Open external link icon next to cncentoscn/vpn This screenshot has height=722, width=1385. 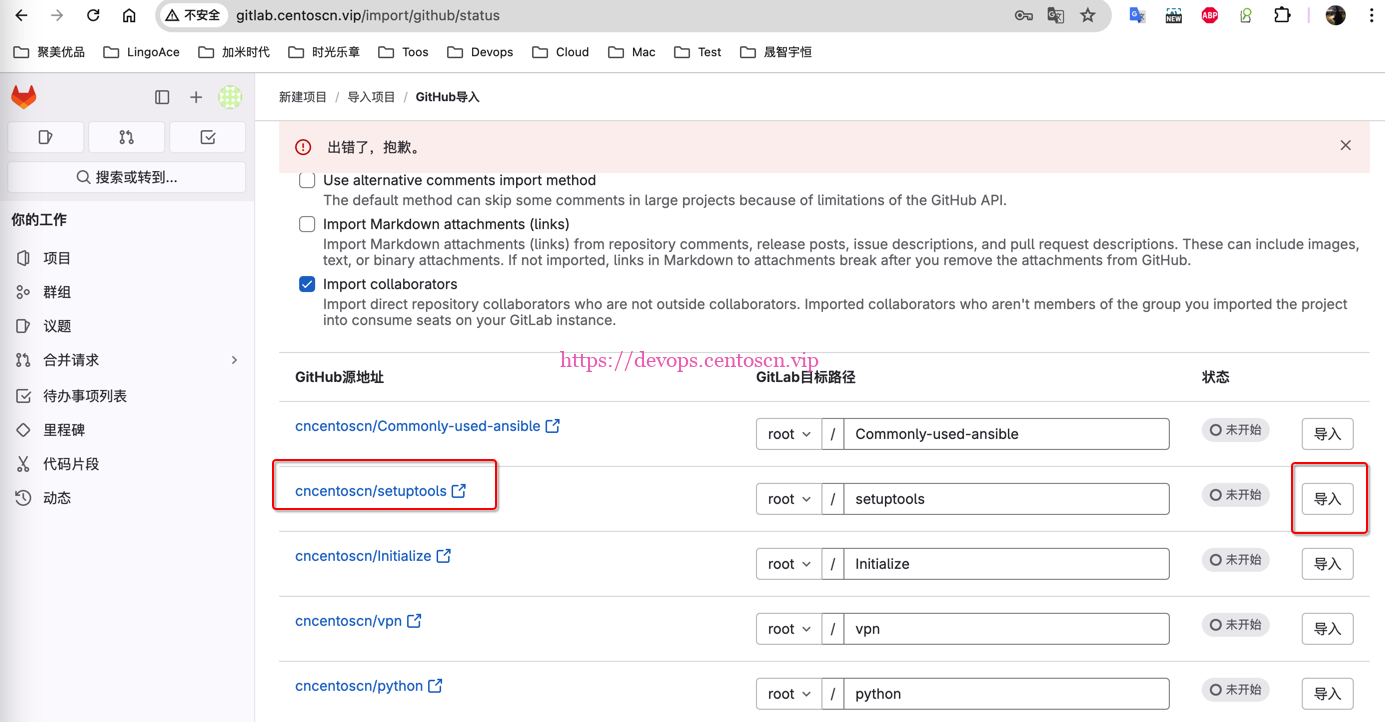414,621
